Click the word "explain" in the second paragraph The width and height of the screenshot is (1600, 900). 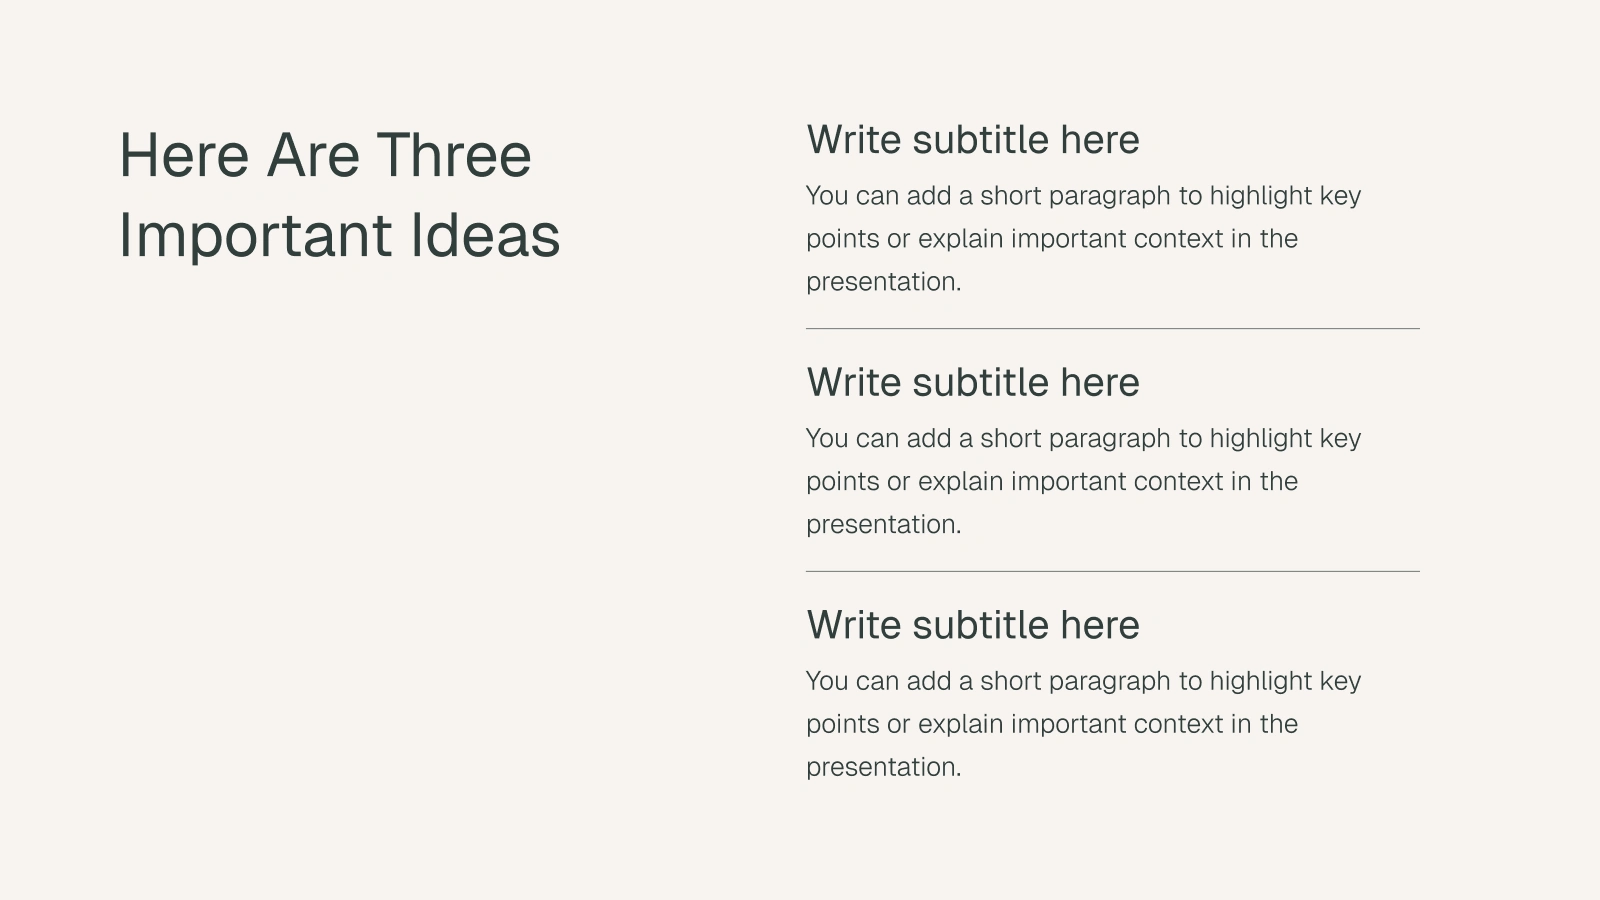coord(960,482)
